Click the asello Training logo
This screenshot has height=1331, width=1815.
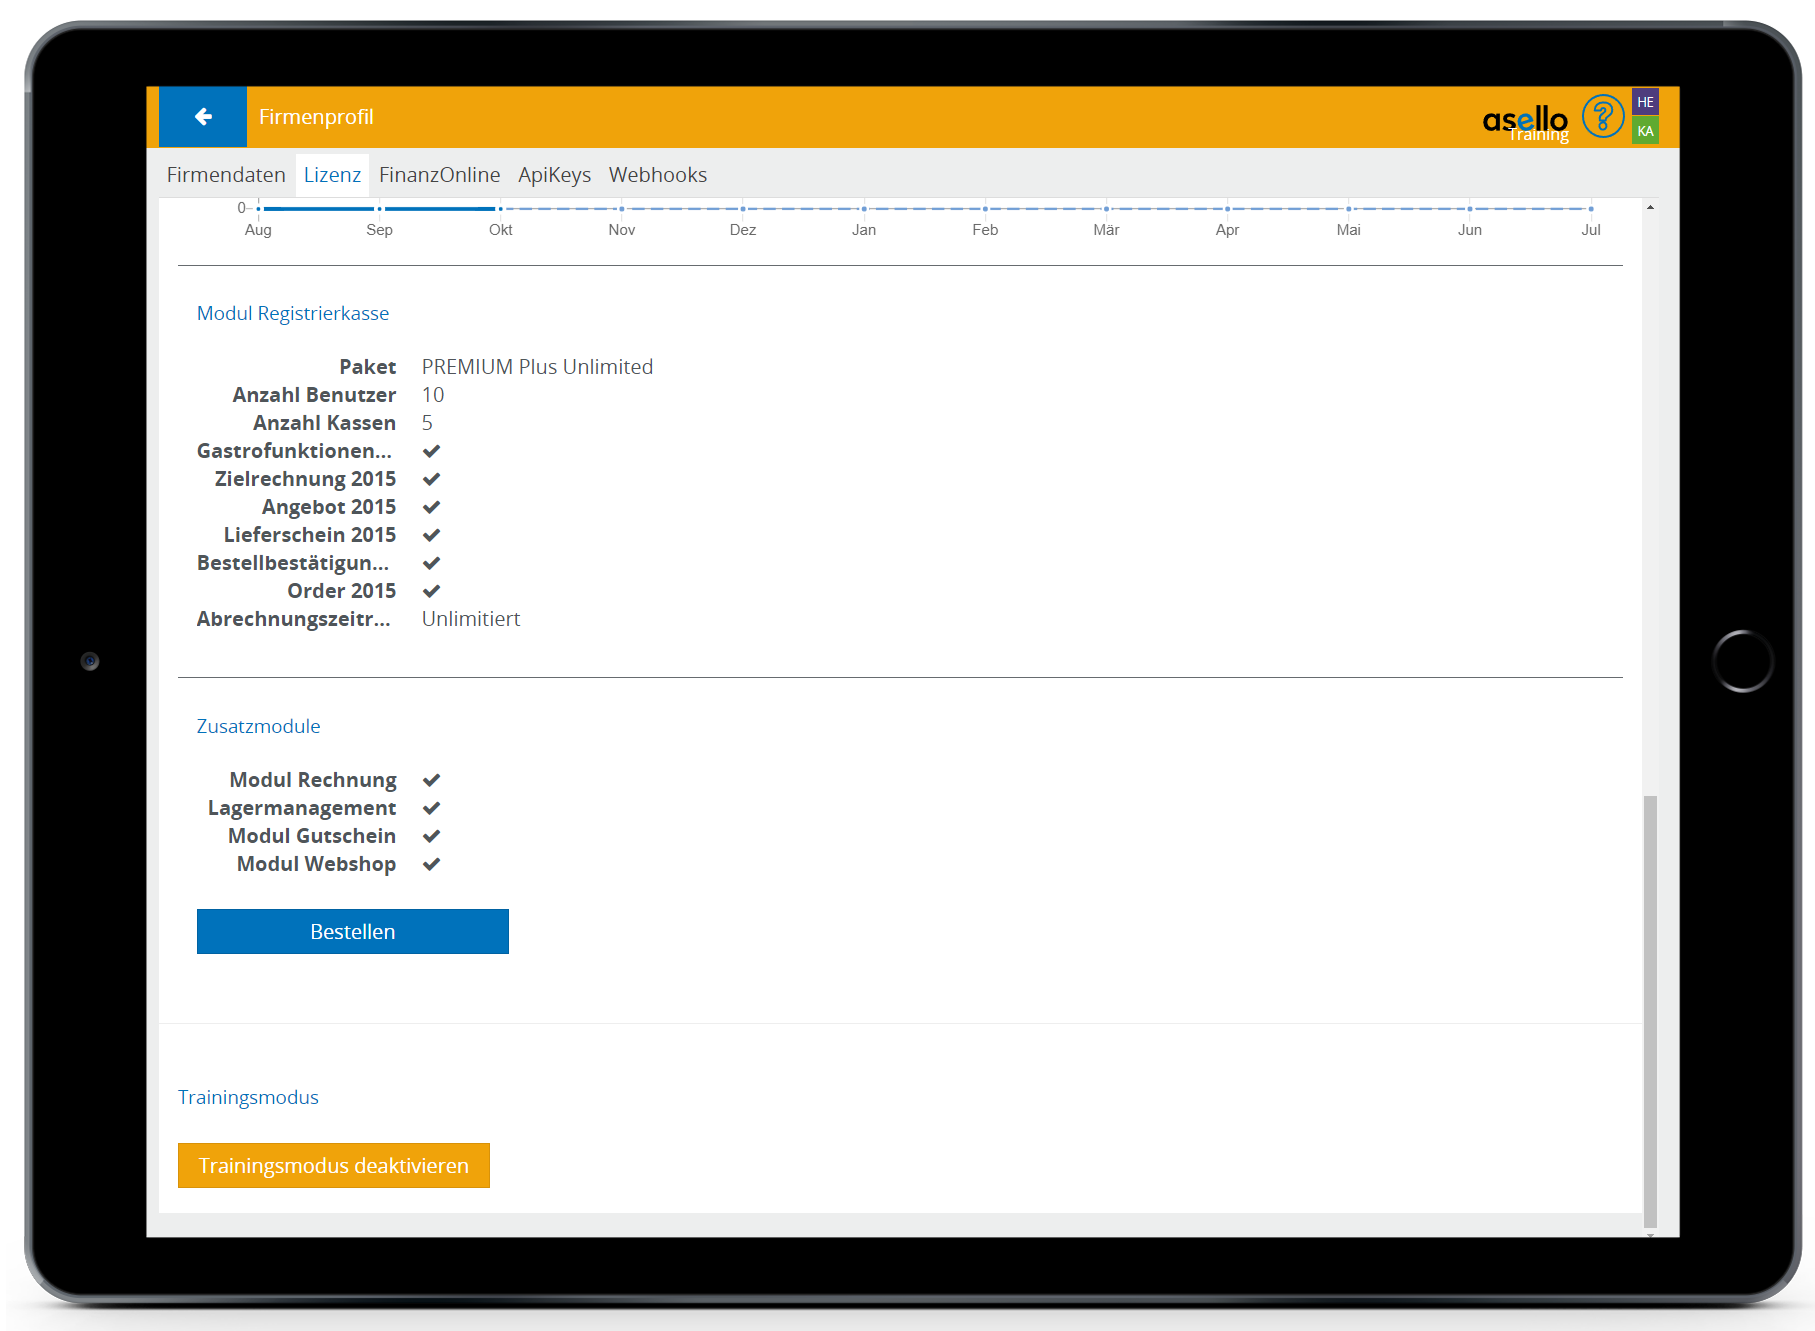1524,122
